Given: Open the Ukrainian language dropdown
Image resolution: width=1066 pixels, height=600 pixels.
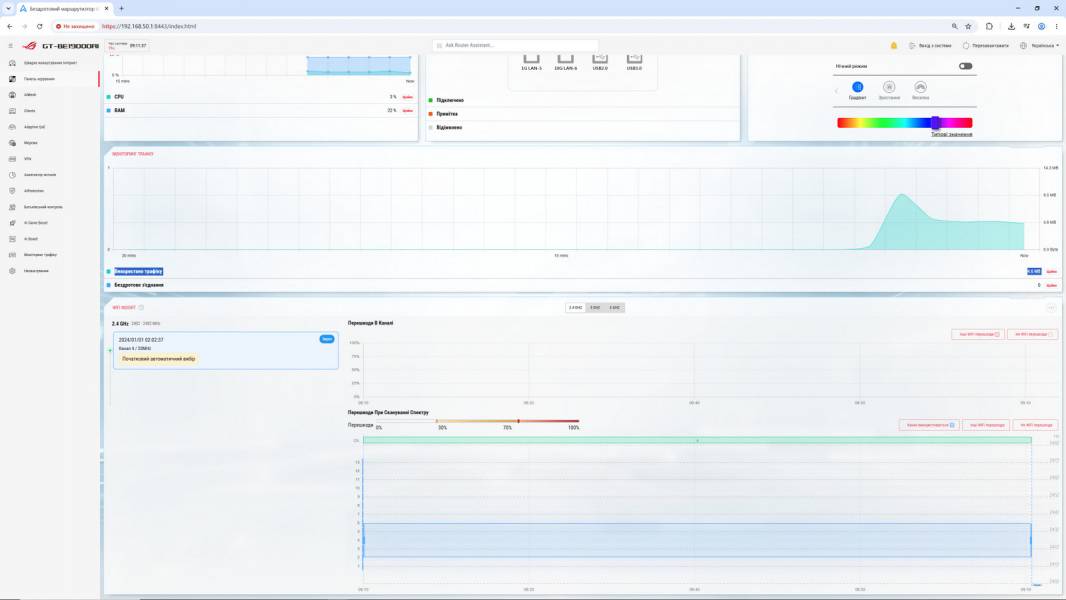Looking at the screenshot, I should (x=1040, y=46).
